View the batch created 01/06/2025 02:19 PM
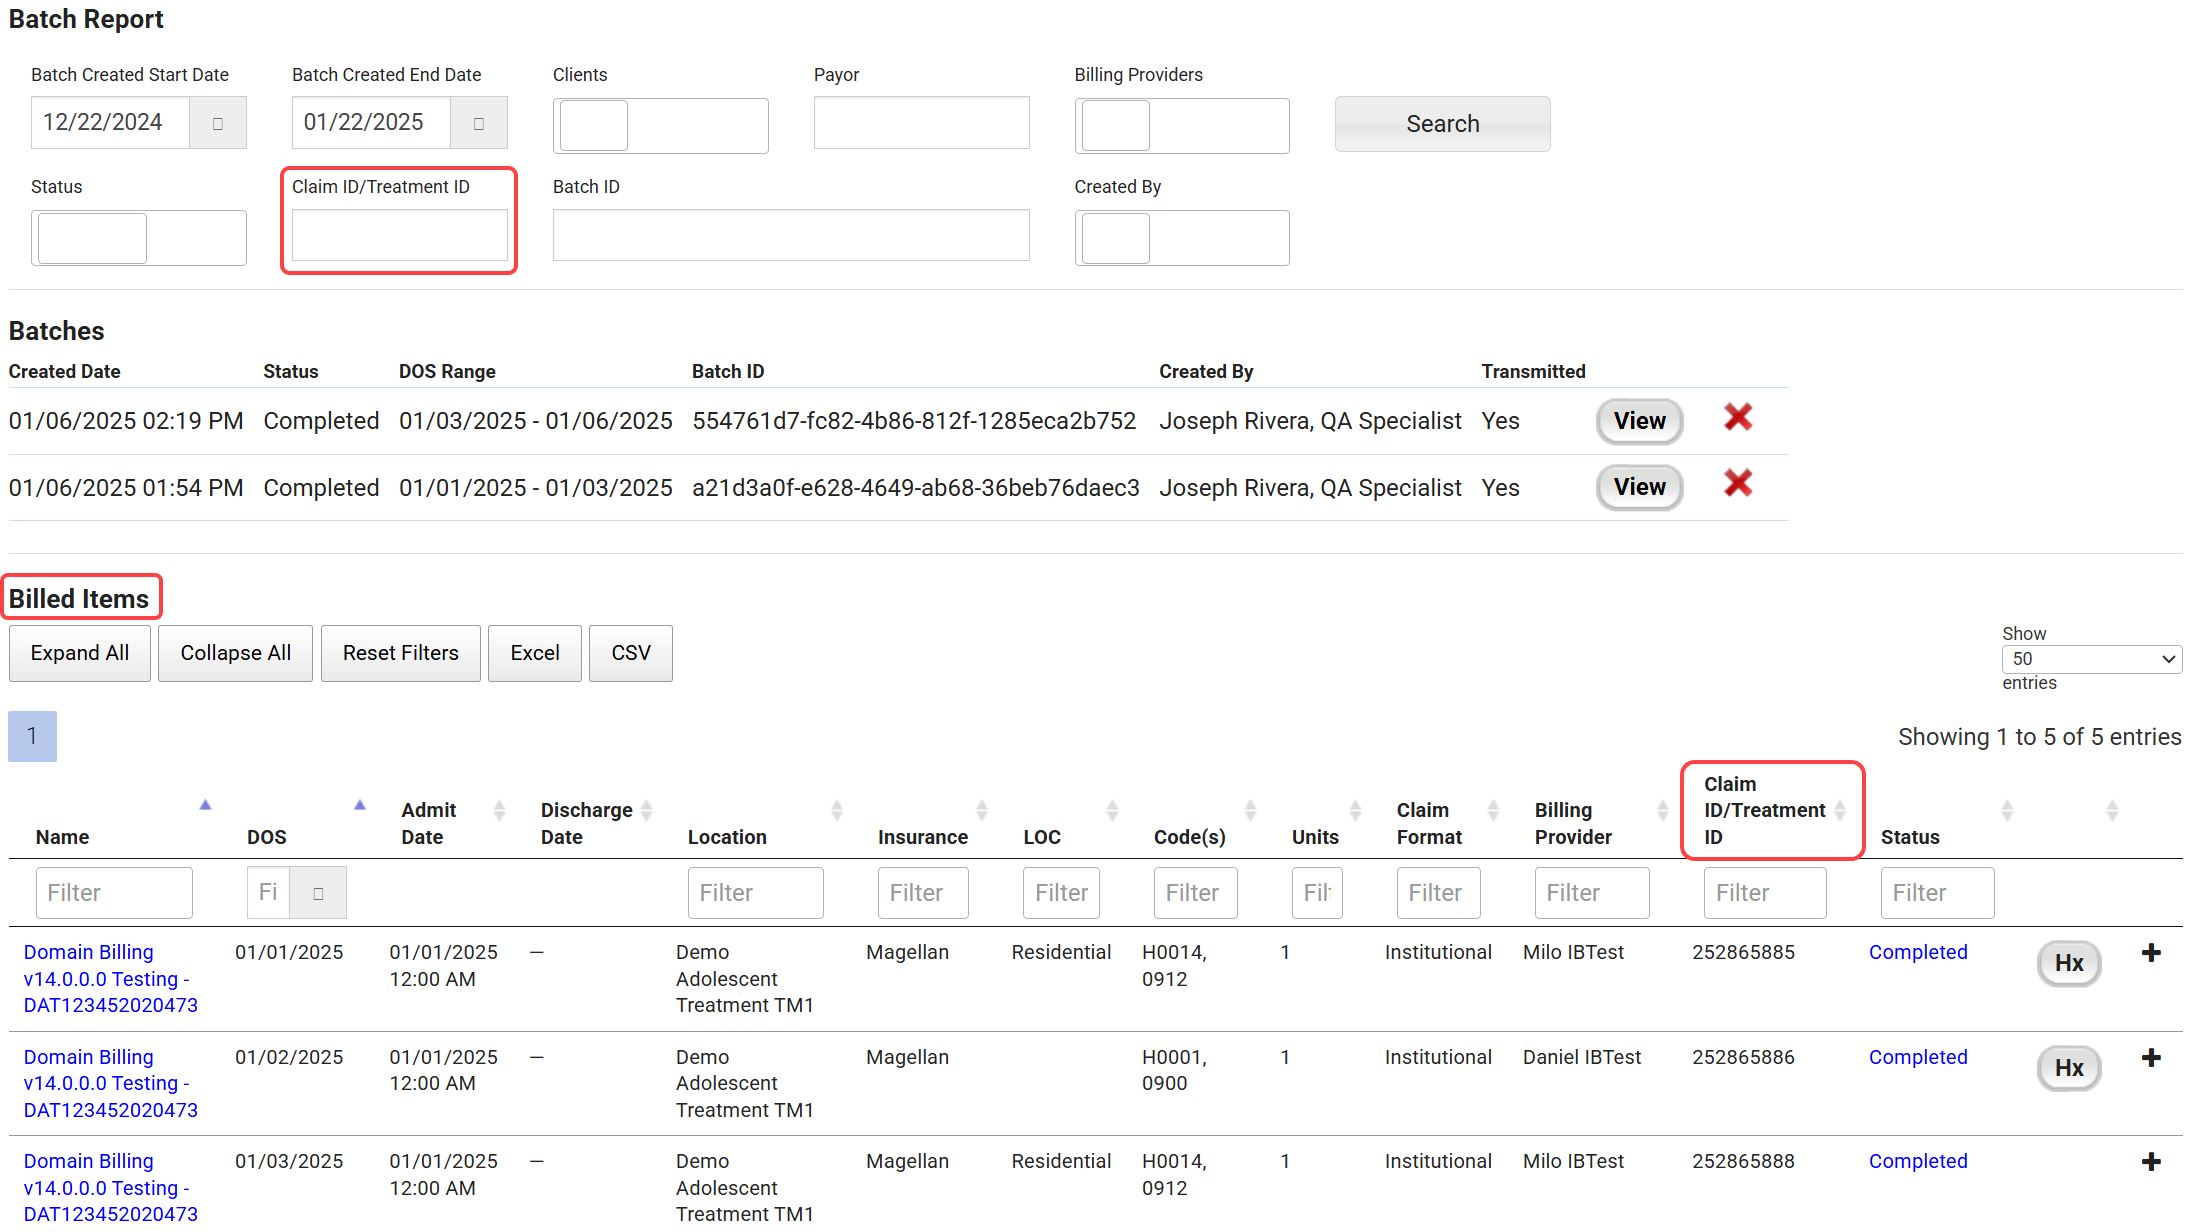Image resolution: width=2191 pixels, height=1232 pixels. click(1639, 421)
